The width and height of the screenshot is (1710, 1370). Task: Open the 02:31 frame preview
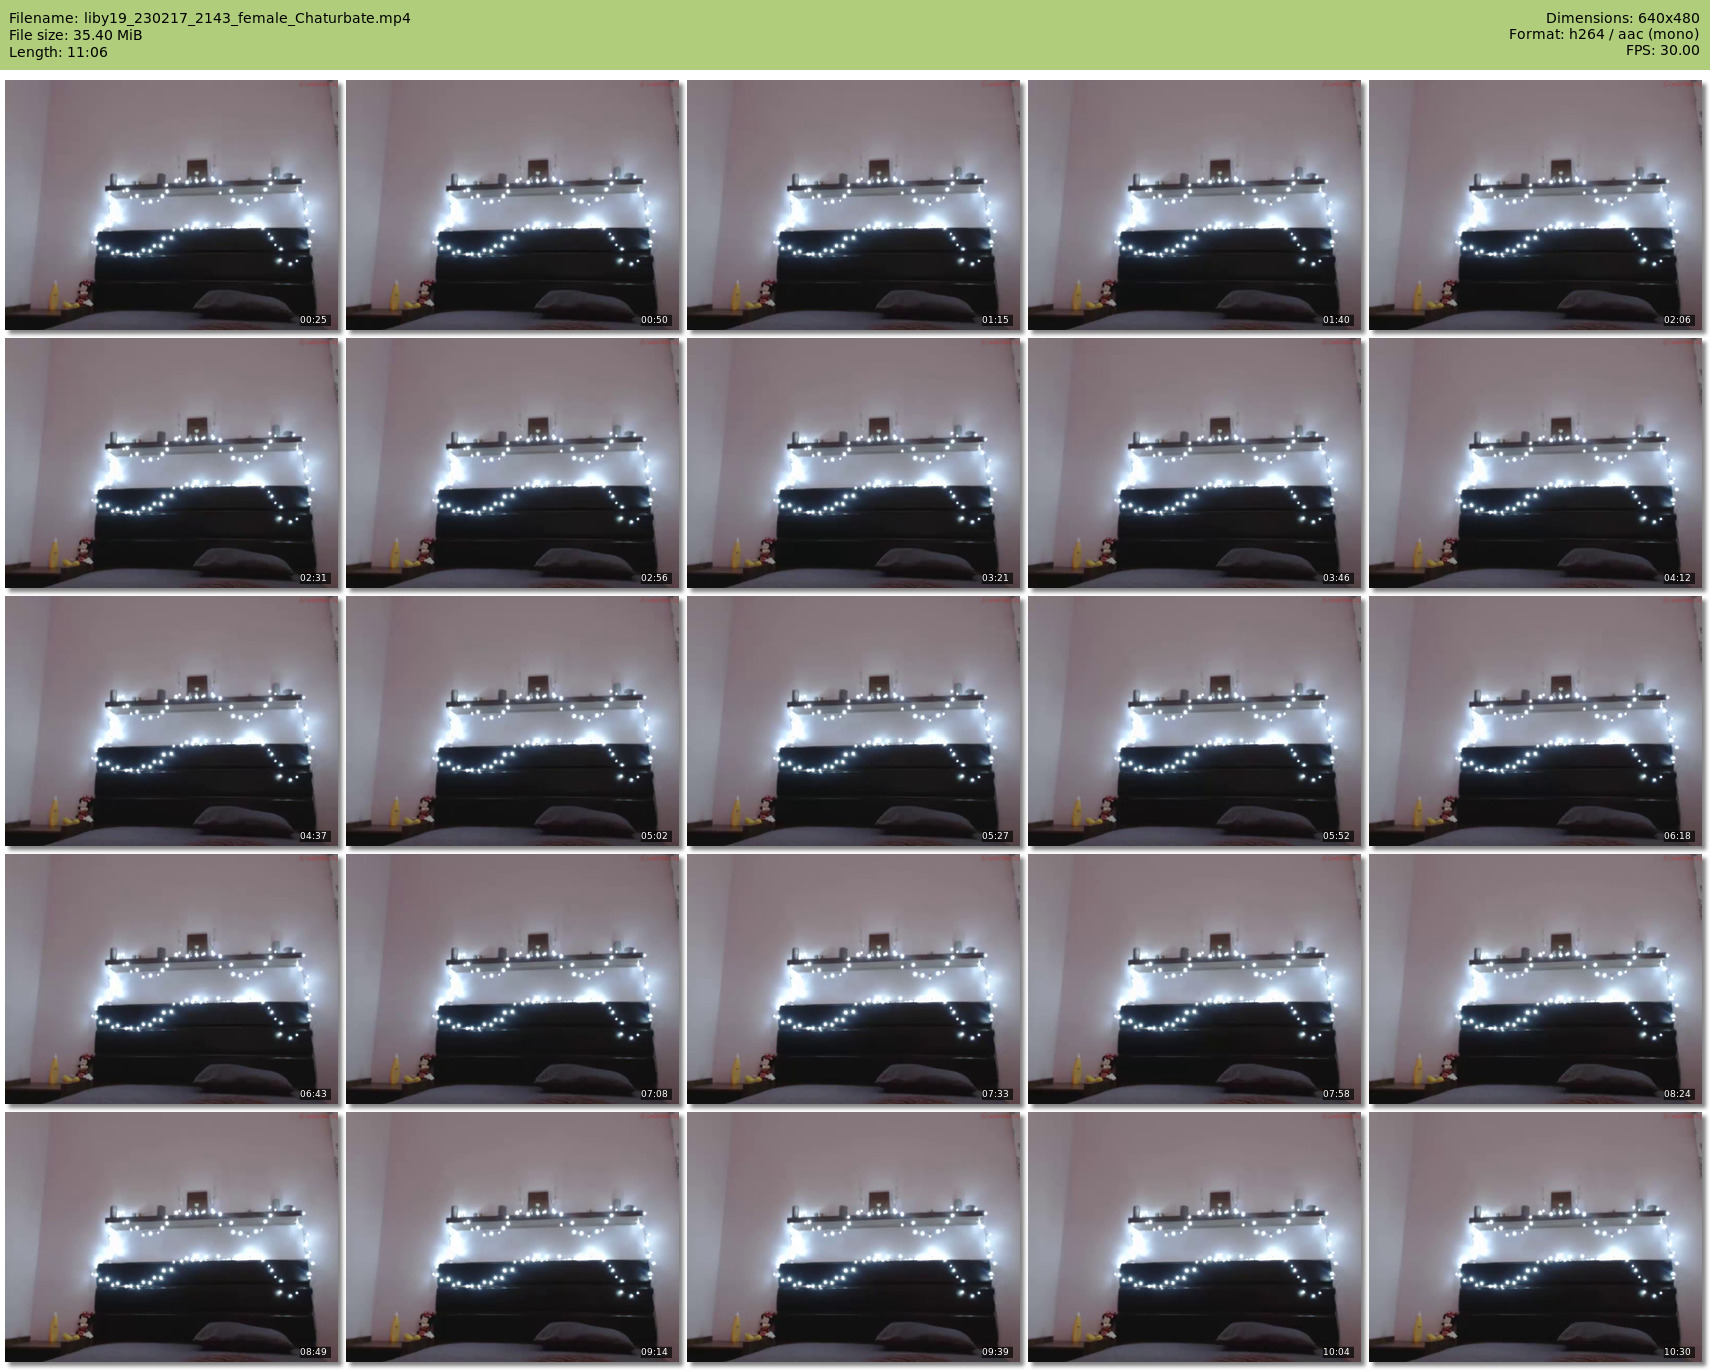pyautogui.click(x=171, y=463)
